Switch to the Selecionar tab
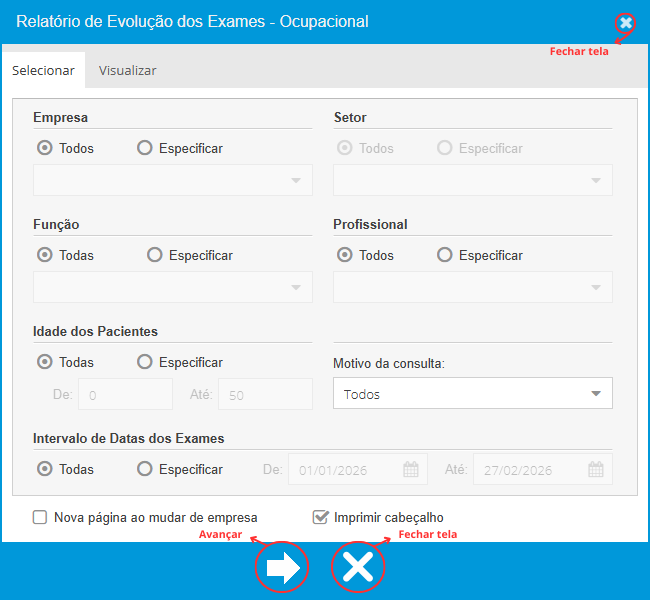650x600 pixels. tap(44, 70)
